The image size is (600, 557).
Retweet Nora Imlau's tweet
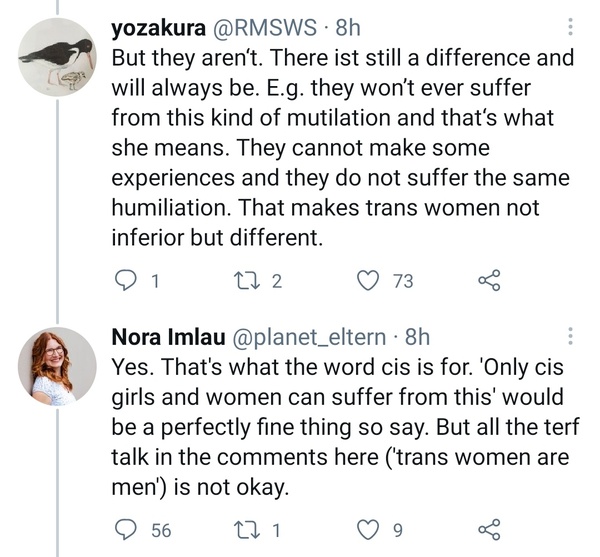pos(244,530)
